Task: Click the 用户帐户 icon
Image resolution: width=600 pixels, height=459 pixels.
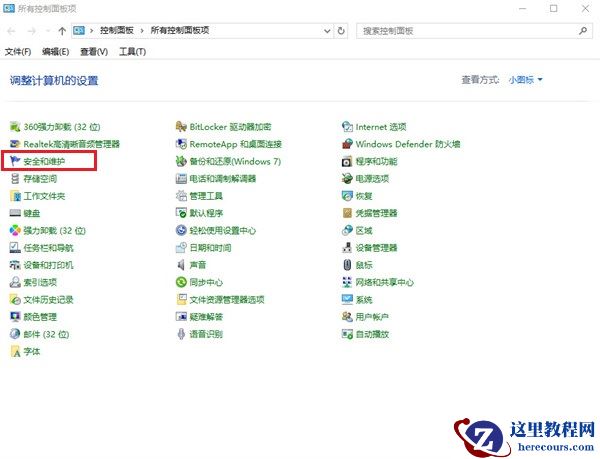Action: 347,317
